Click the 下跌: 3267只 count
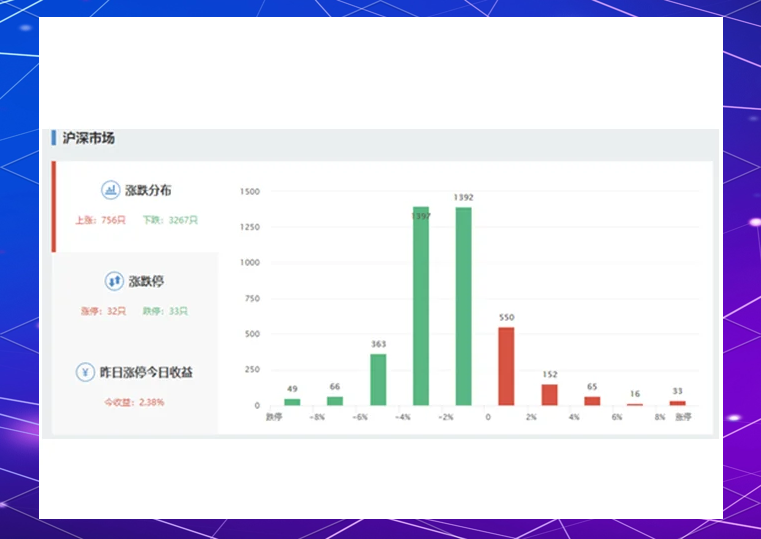The width and height of the screenshot is (761, 539). 170,220
